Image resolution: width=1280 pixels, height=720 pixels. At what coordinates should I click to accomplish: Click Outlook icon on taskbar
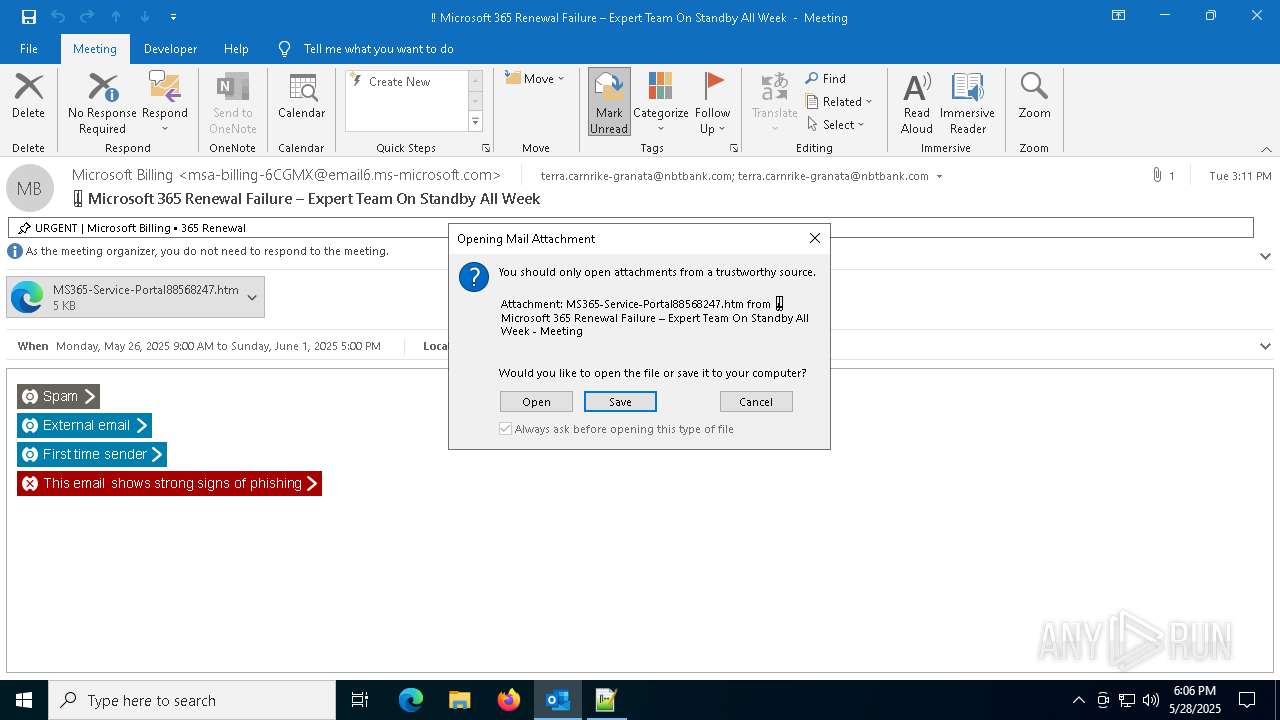coord(557,700)
